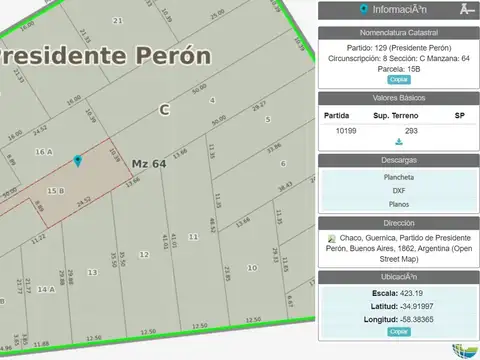Select parcel 4 on the map

(212, 100)
